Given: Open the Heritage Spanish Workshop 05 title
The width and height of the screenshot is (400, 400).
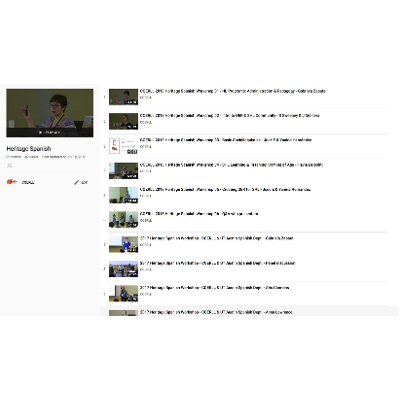Looking at the screenshot, I should click(x=225, y=190).
